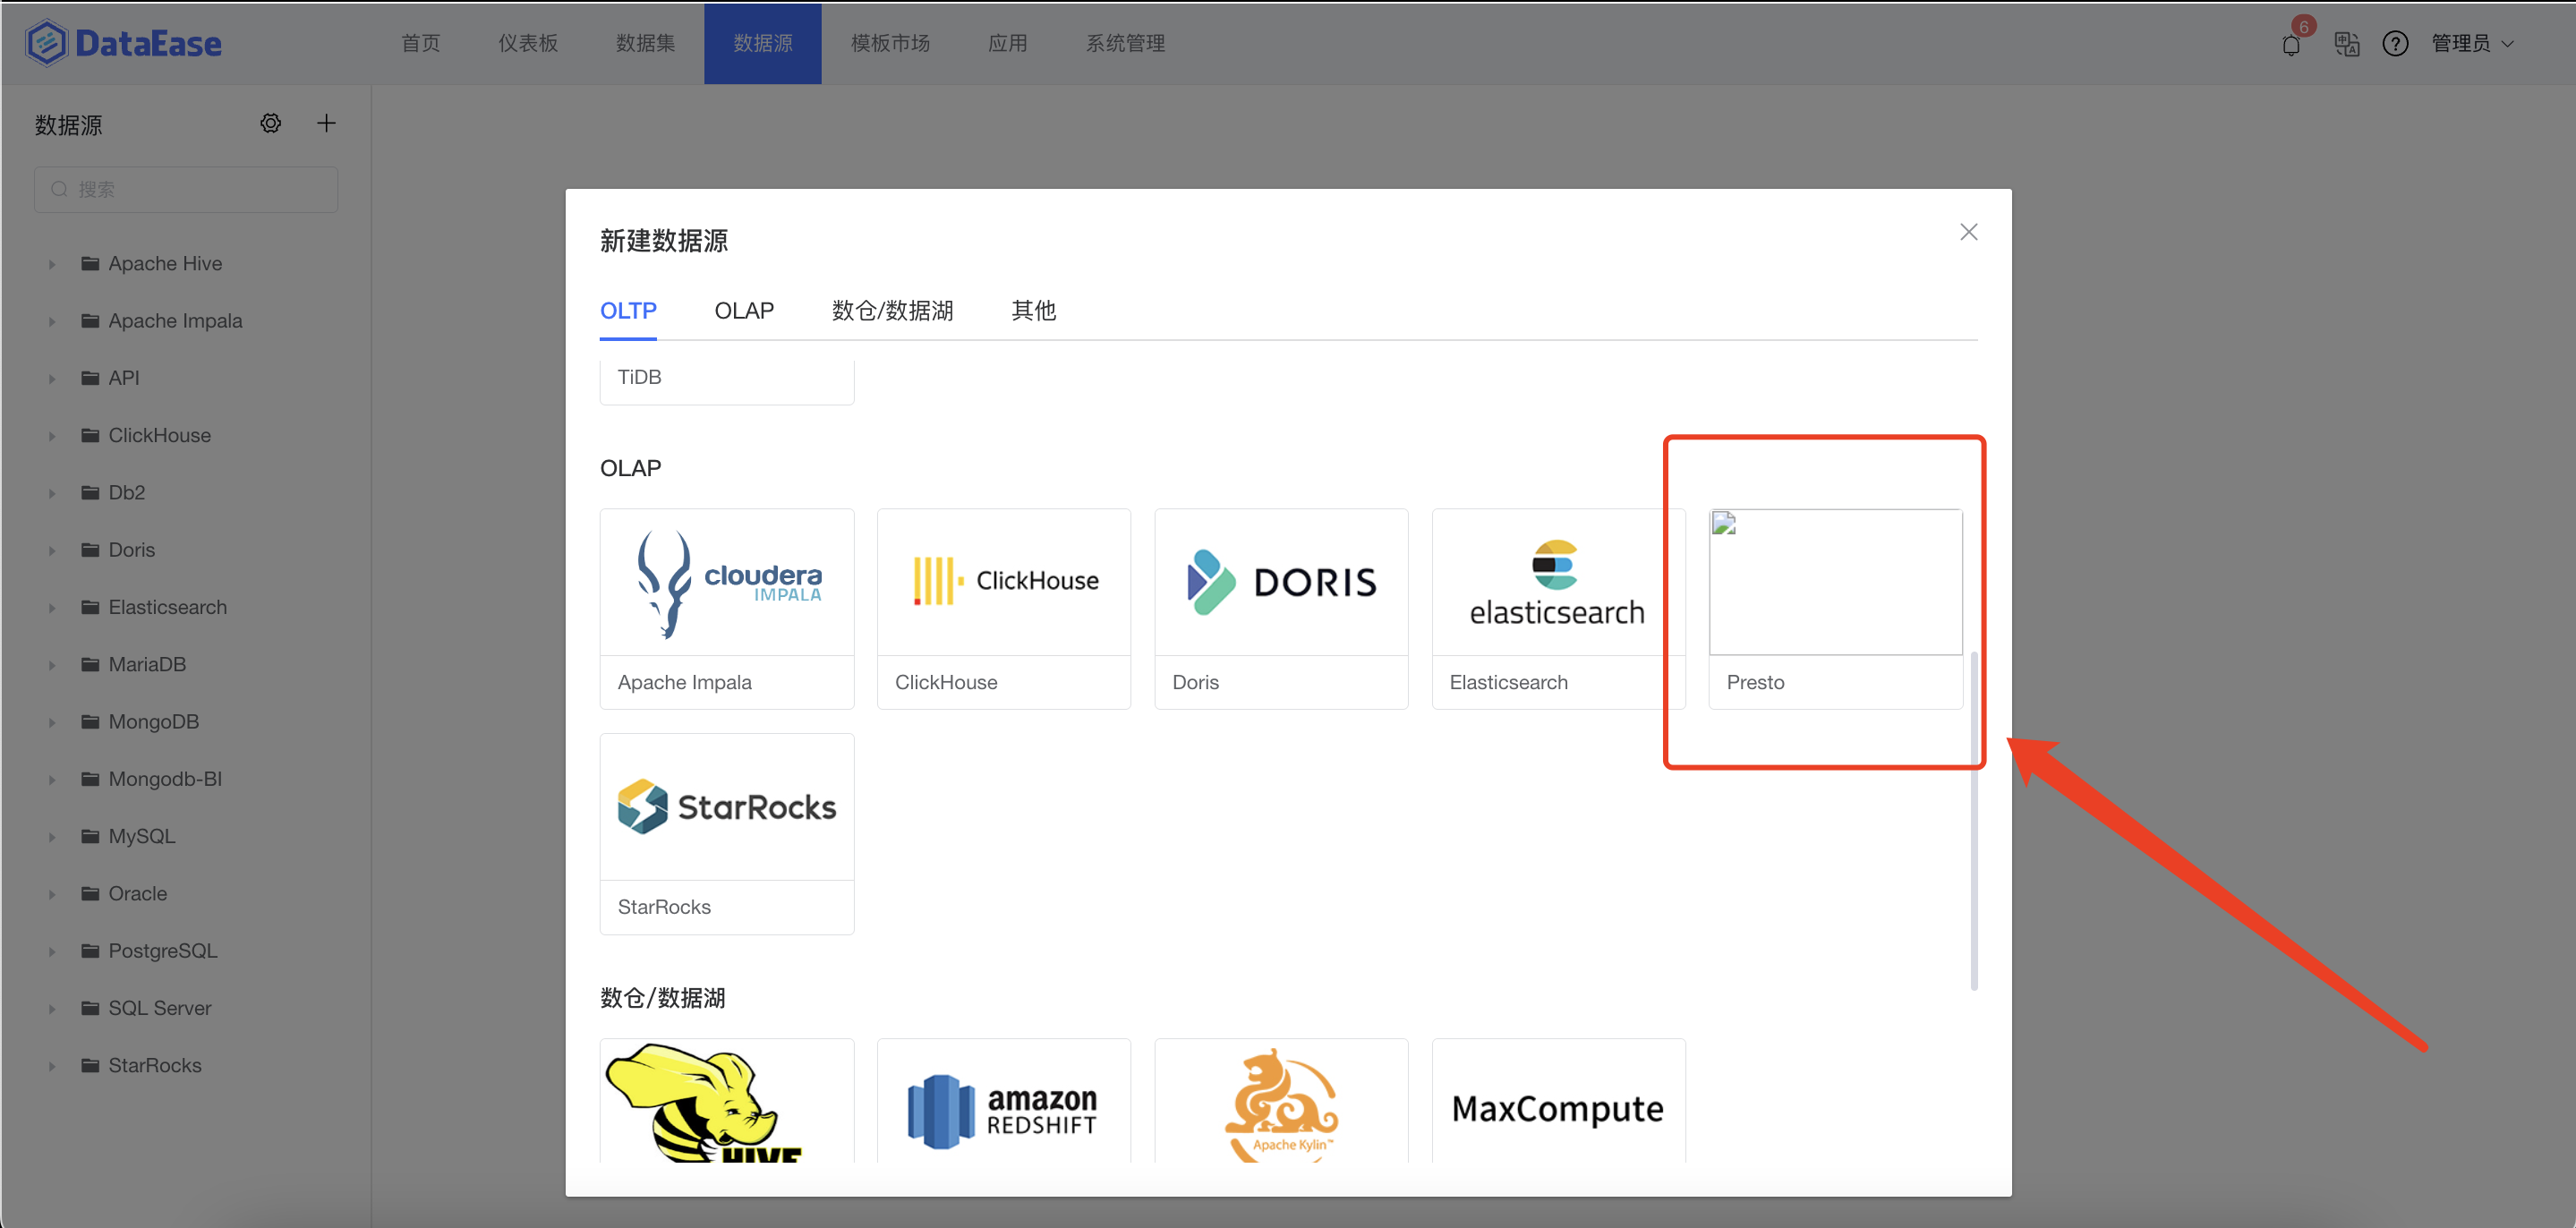The width and height of the screenshot is (2576, 1228).
Task: Click the datasource search input field
Action: (185, 189)
